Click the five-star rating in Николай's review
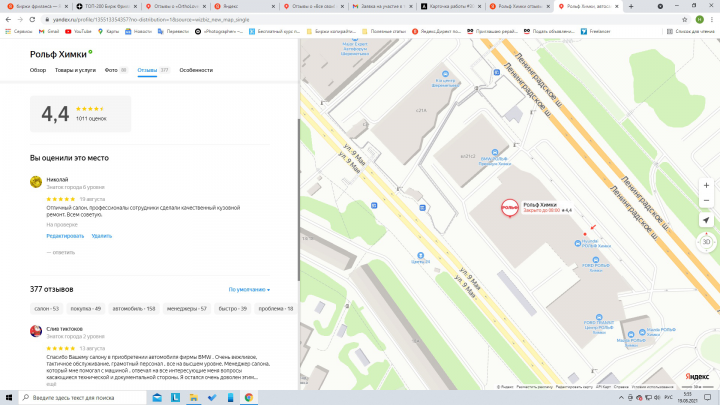The width and height of the screenshot is (720, 405). [x=61, y=199]
